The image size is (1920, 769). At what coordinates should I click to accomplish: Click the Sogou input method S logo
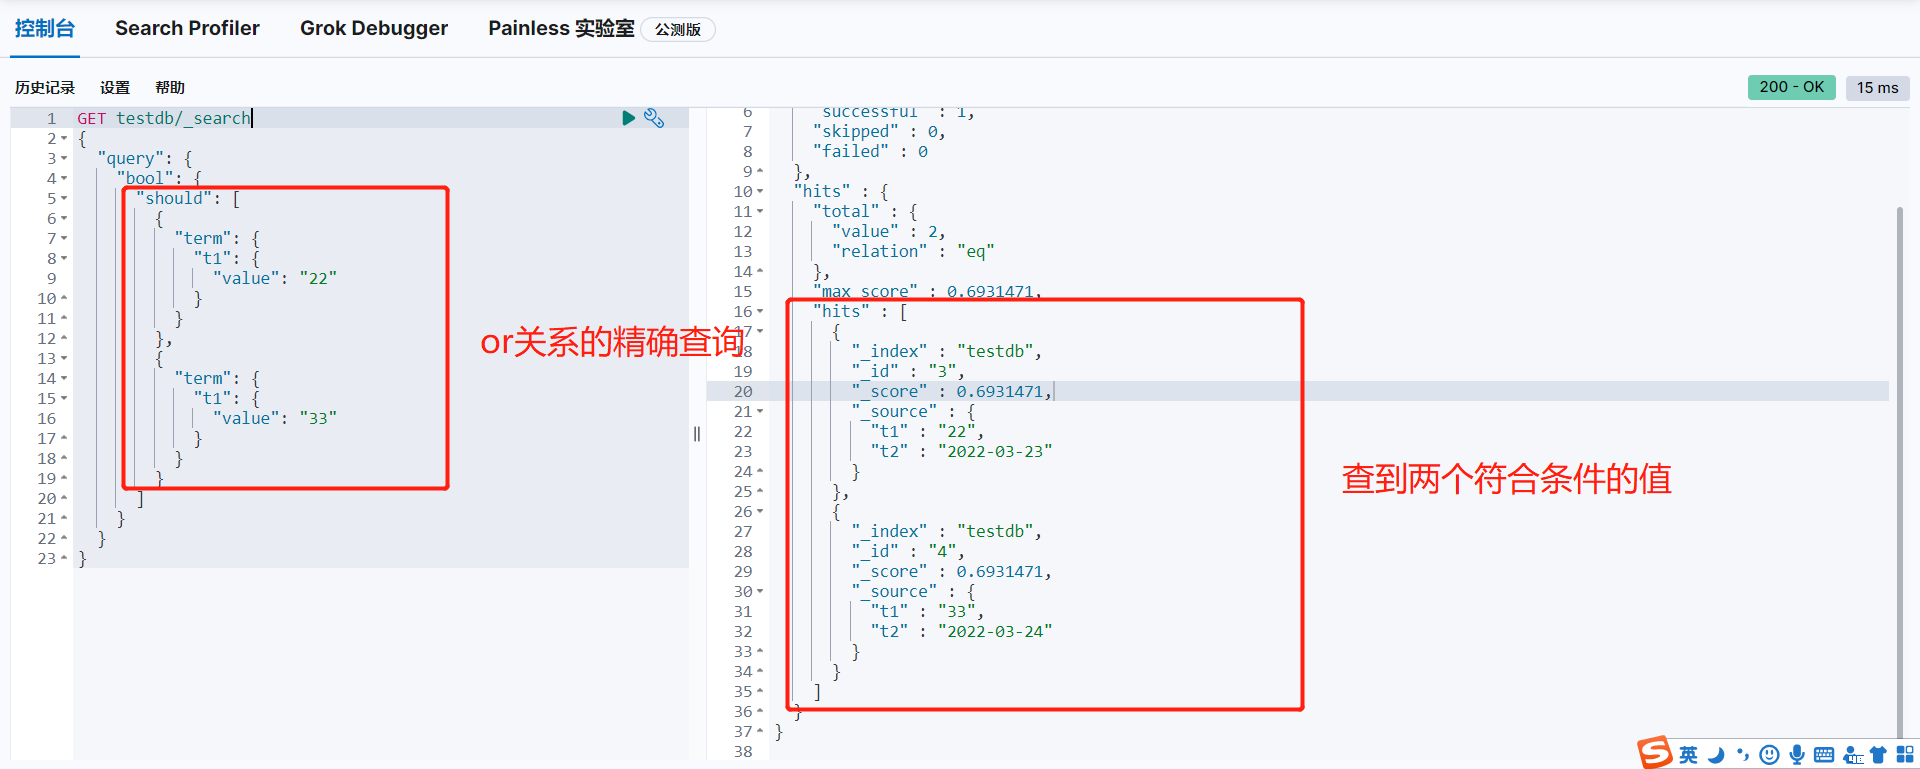[x=1654, y=752]
